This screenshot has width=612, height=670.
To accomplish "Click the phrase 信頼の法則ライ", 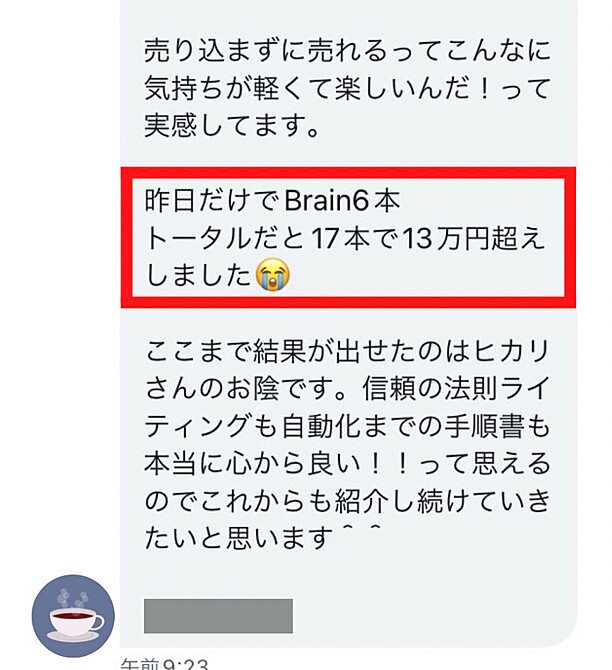I will (456, 388).
